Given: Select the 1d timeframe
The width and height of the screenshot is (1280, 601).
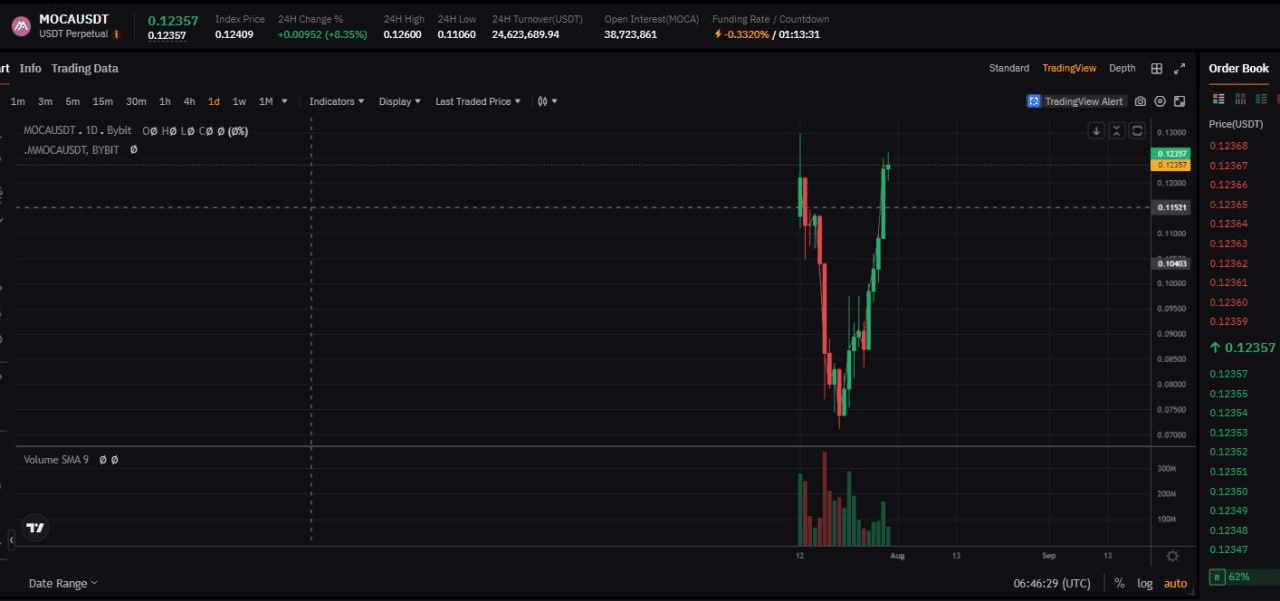Looking at the screenshot, I should pyautogui.click(x=214, y=101).
